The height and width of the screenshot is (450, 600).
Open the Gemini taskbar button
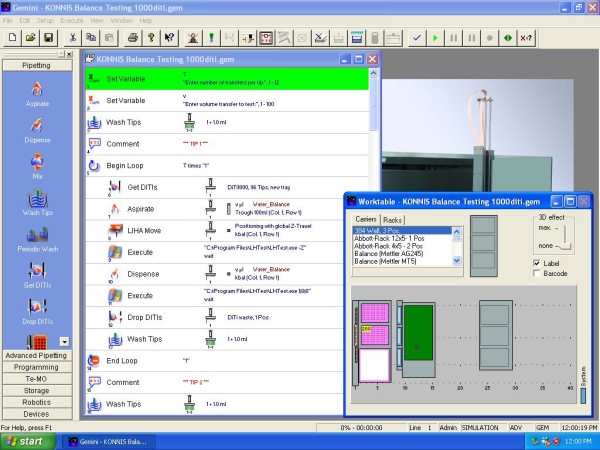pyautogui.click(x=110, y=440)
